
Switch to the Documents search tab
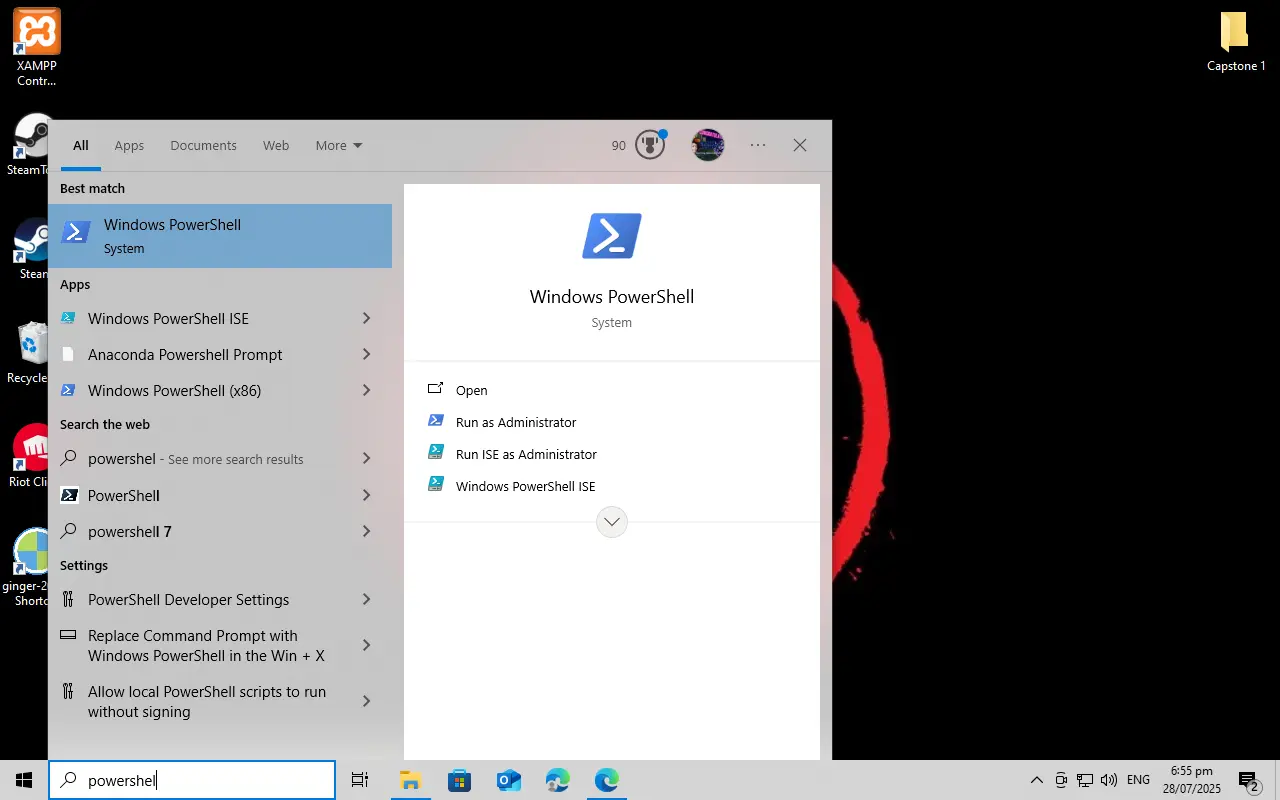click(203, 145)
